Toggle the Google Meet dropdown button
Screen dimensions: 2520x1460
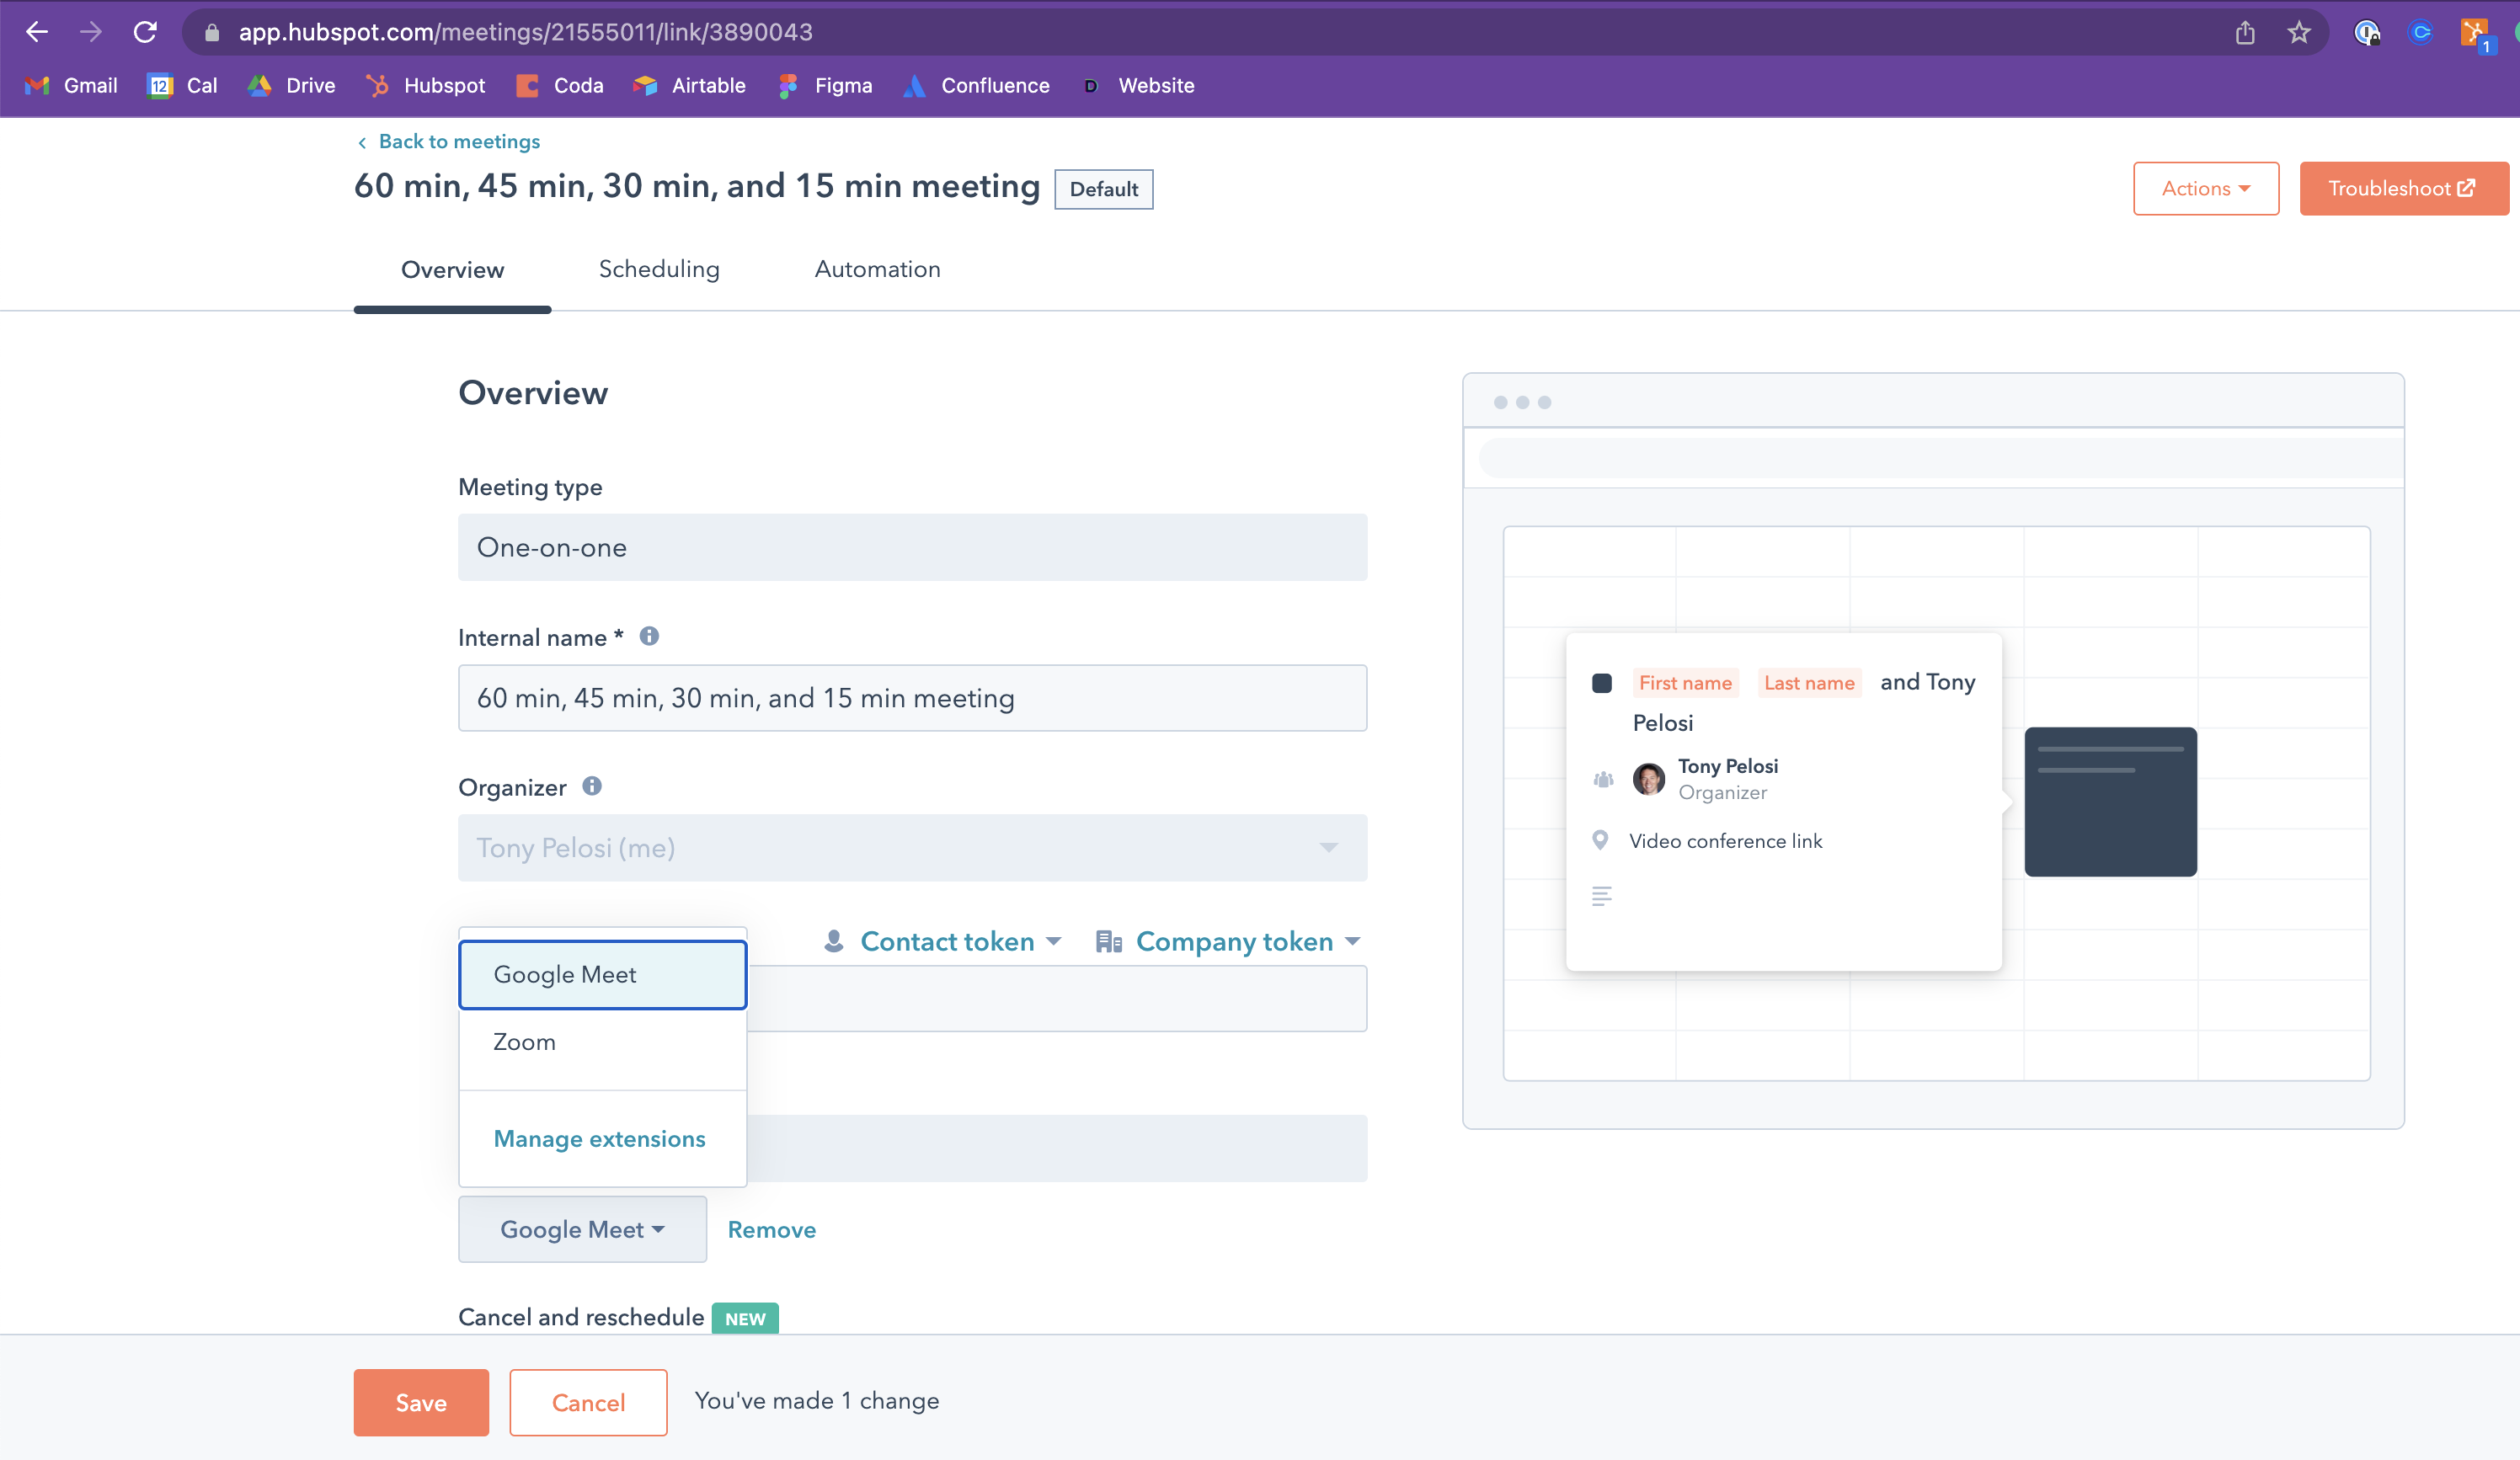pyautogui.click(x=582, y=1229)
